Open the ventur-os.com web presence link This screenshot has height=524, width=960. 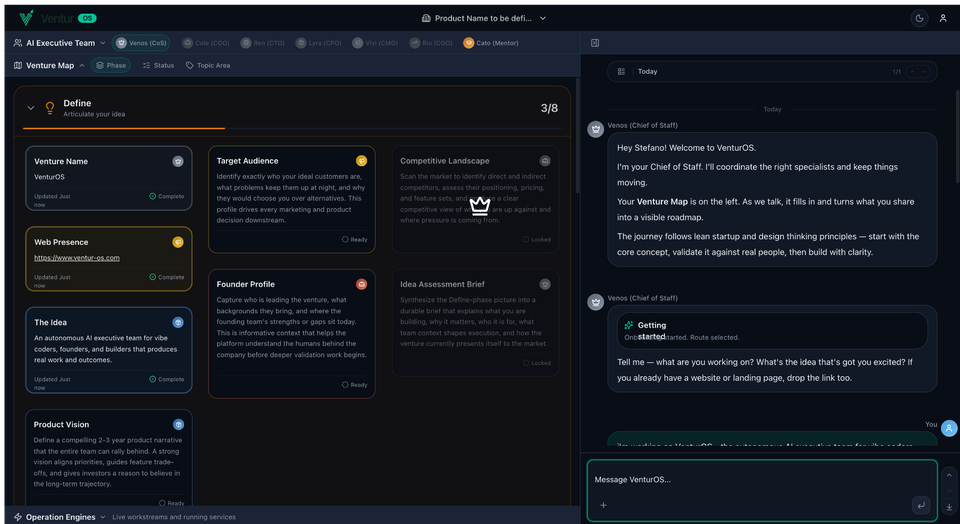[77, 258]
